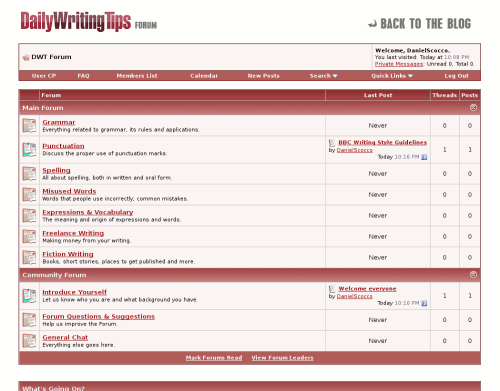This screenshot has width=500, height=391.
Task: Click the Main Forum category title
Action: pos(43,108)
